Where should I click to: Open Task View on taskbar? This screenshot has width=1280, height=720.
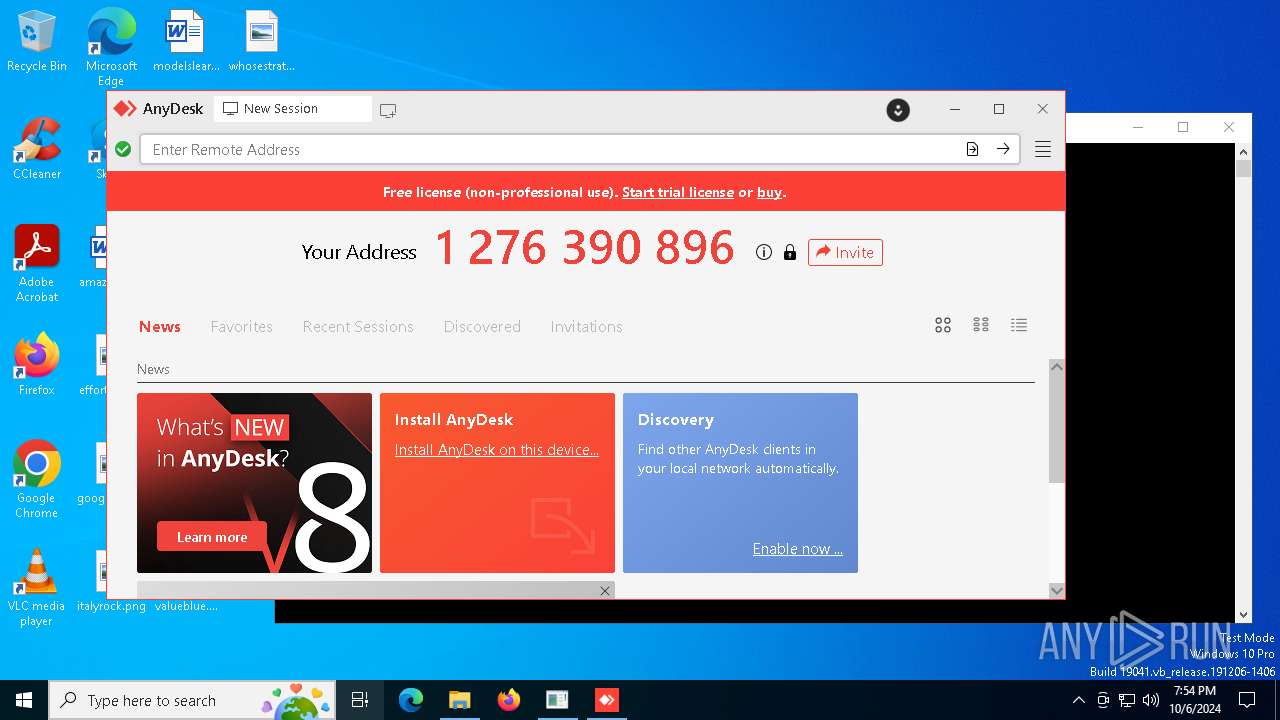click(360, 700)
